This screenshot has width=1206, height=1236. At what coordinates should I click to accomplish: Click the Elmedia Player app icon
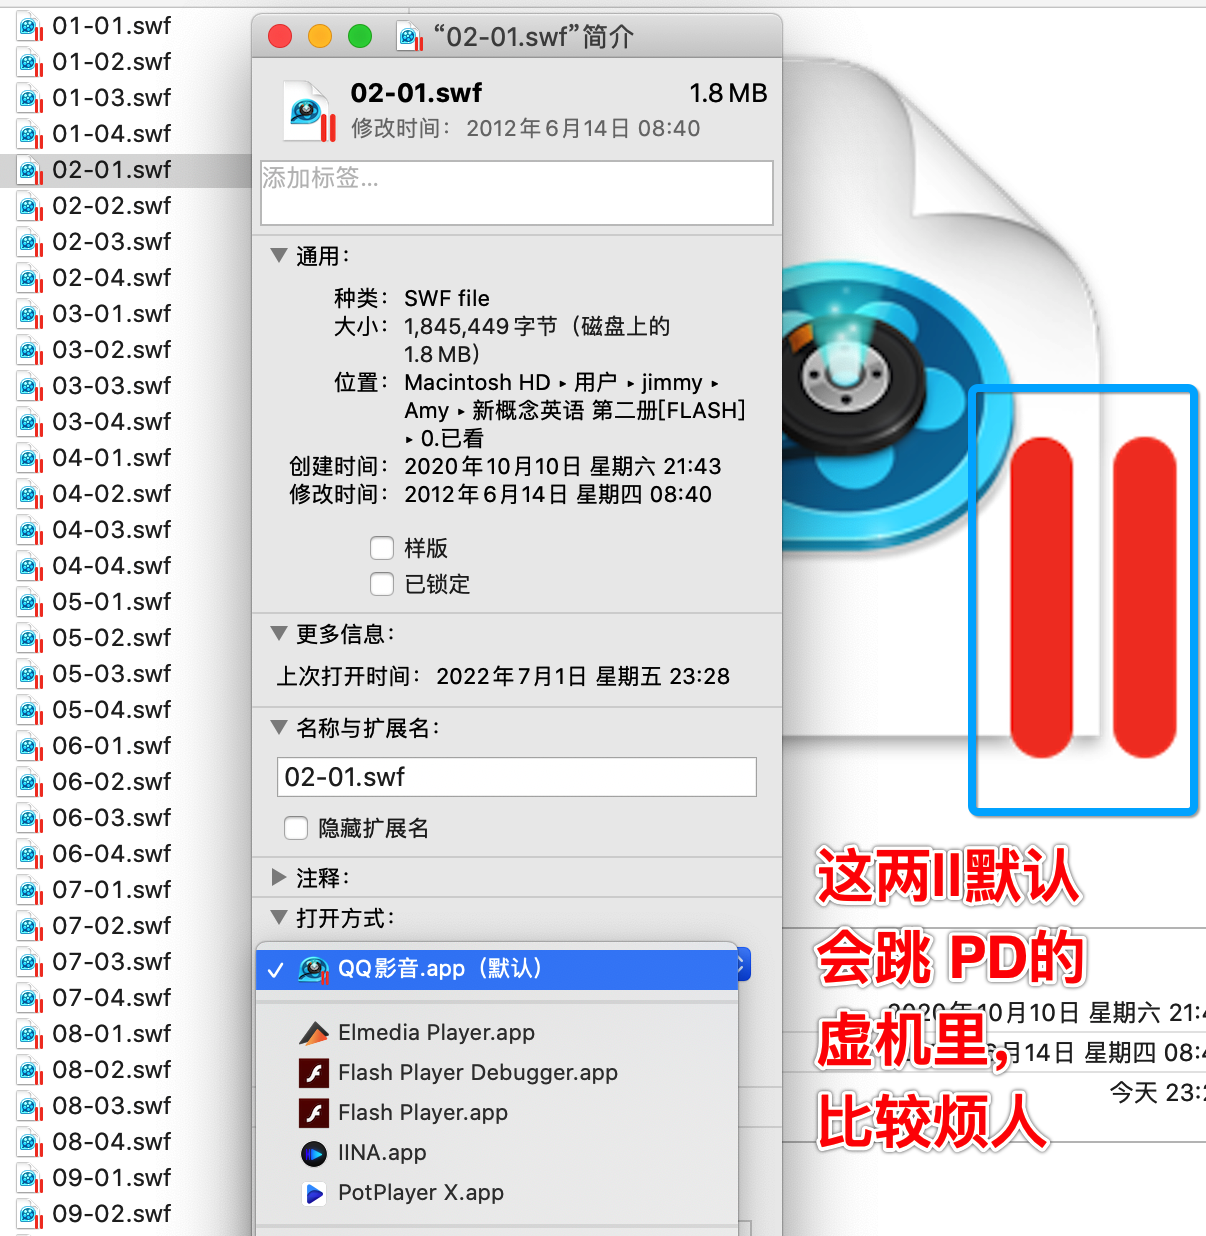[314, 1033]
